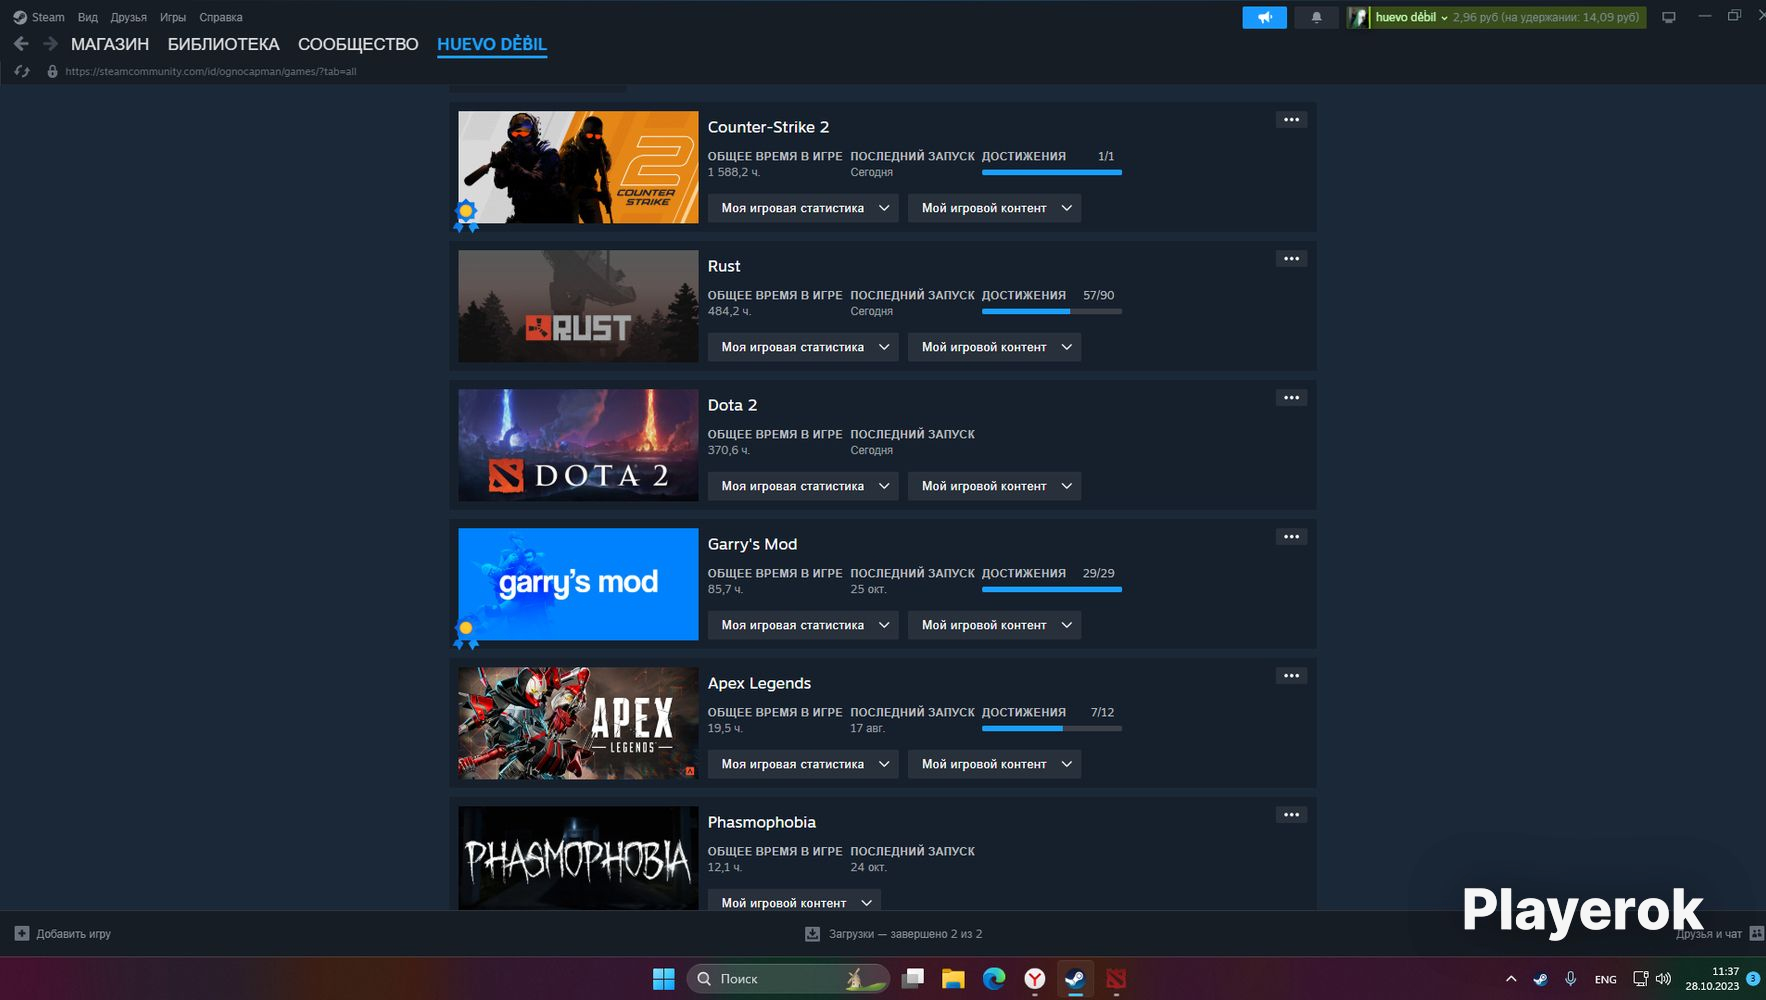The width and height of the screenshot is (1766, 1000).
Task: Open the Игры menu
Action: pos(173,17)
